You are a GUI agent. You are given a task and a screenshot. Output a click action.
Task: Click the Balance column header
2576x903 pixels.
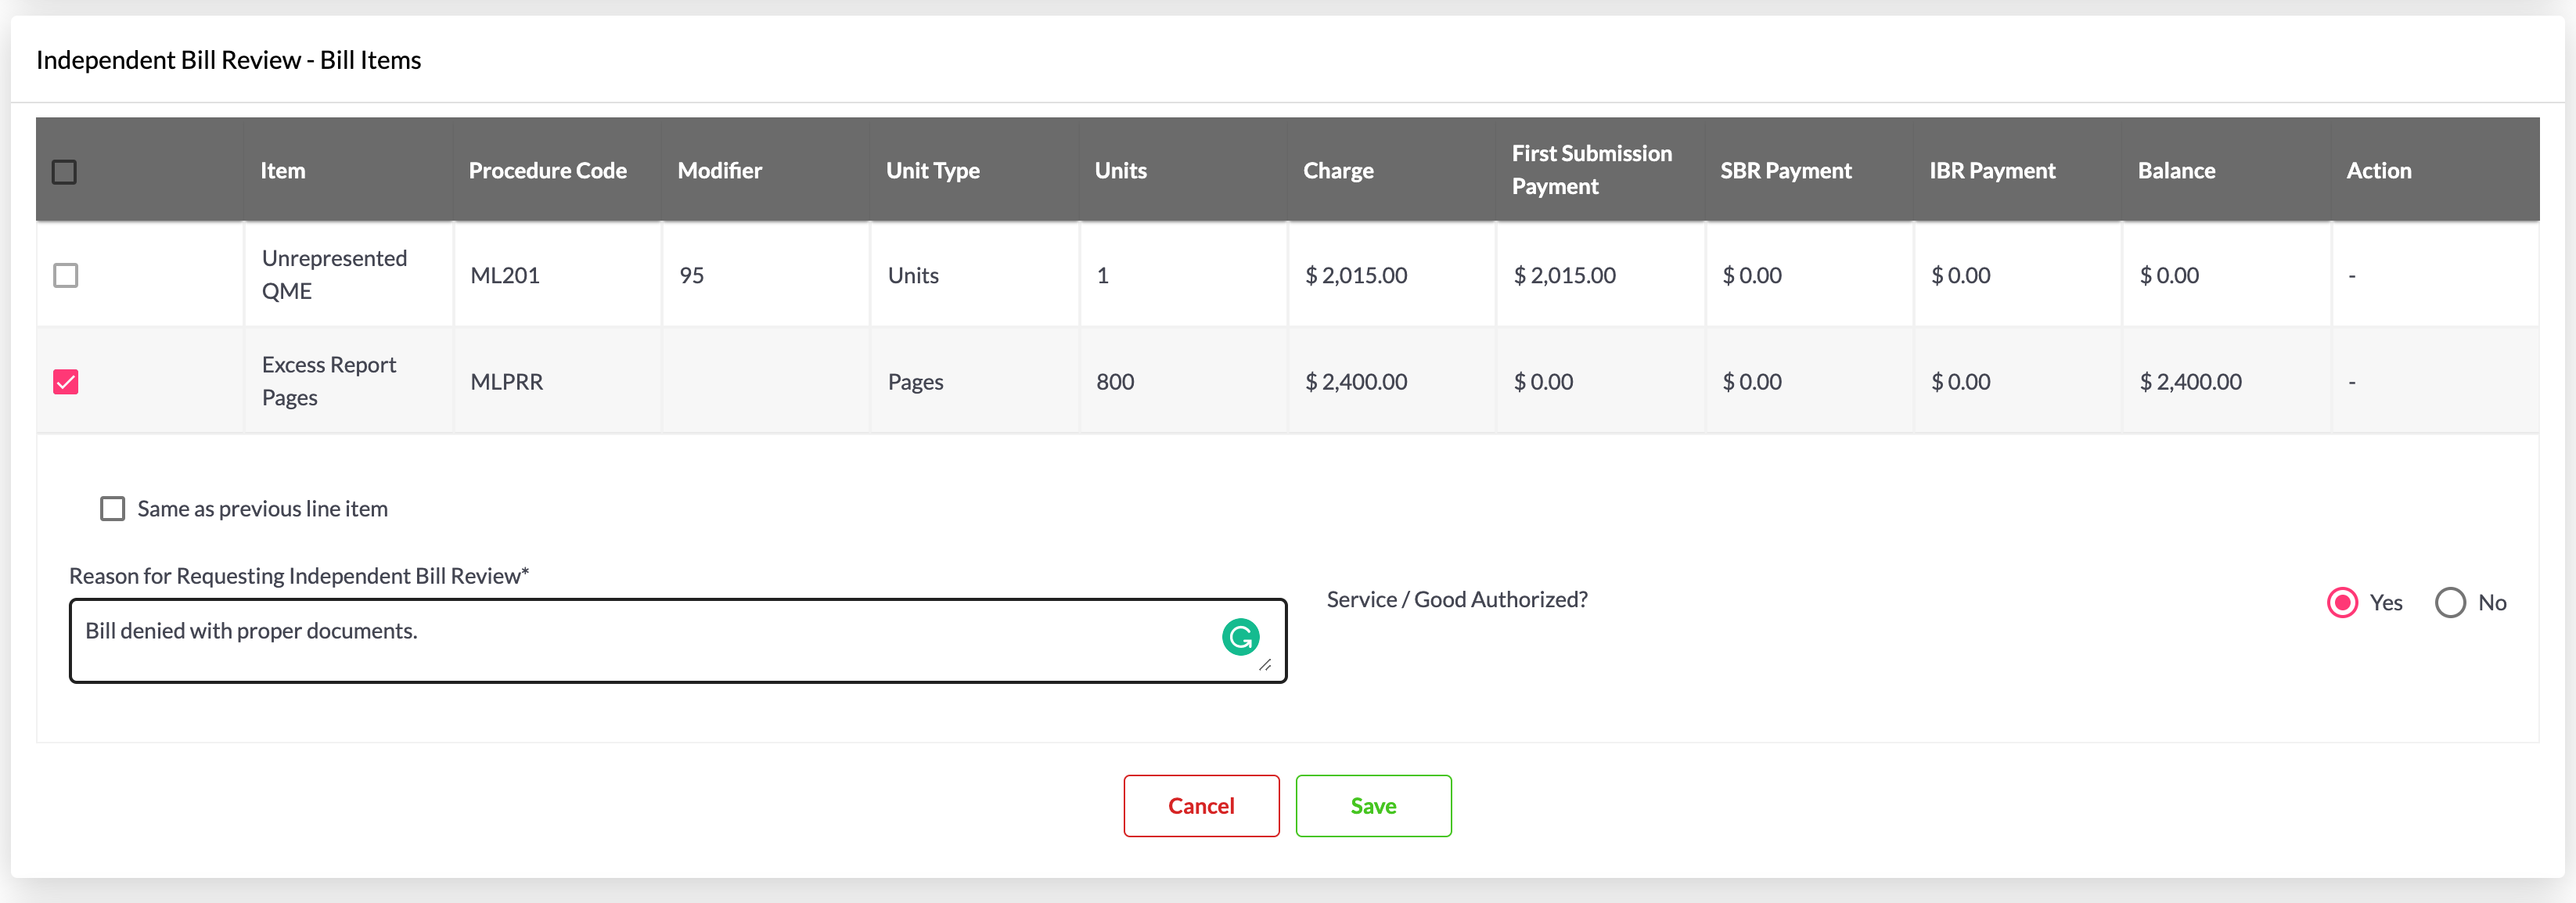pos(2176,171)
